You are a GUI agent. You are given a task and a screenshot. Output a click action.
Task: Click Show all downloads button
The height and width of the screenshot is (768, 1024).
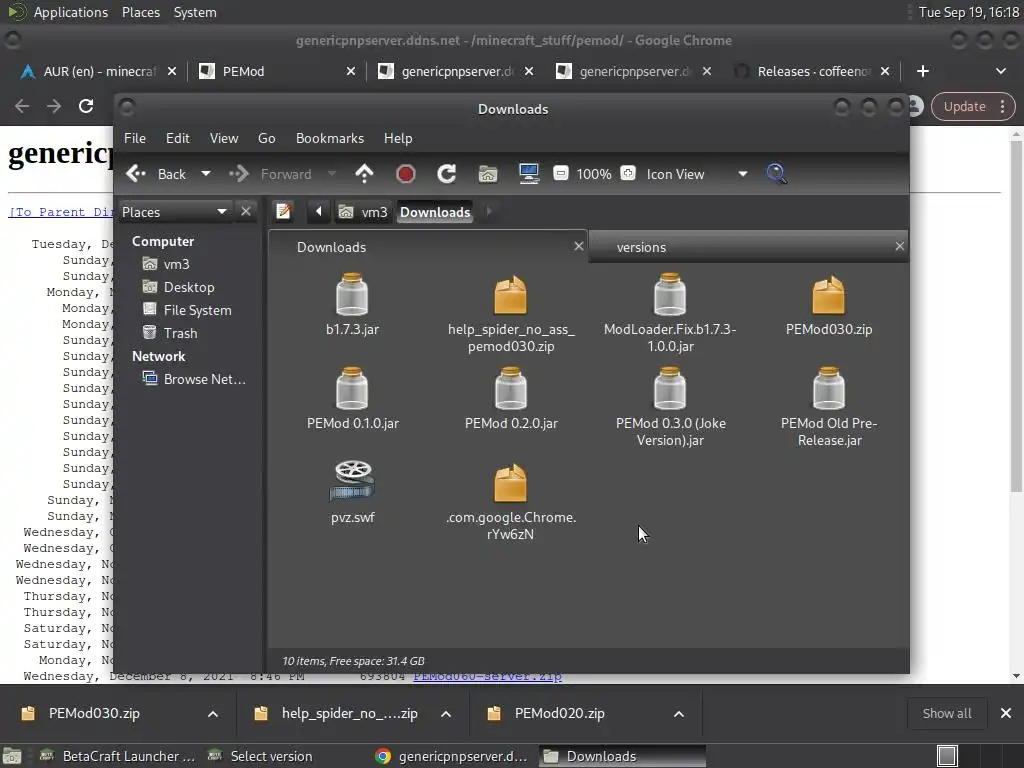[x=946, y=713]
